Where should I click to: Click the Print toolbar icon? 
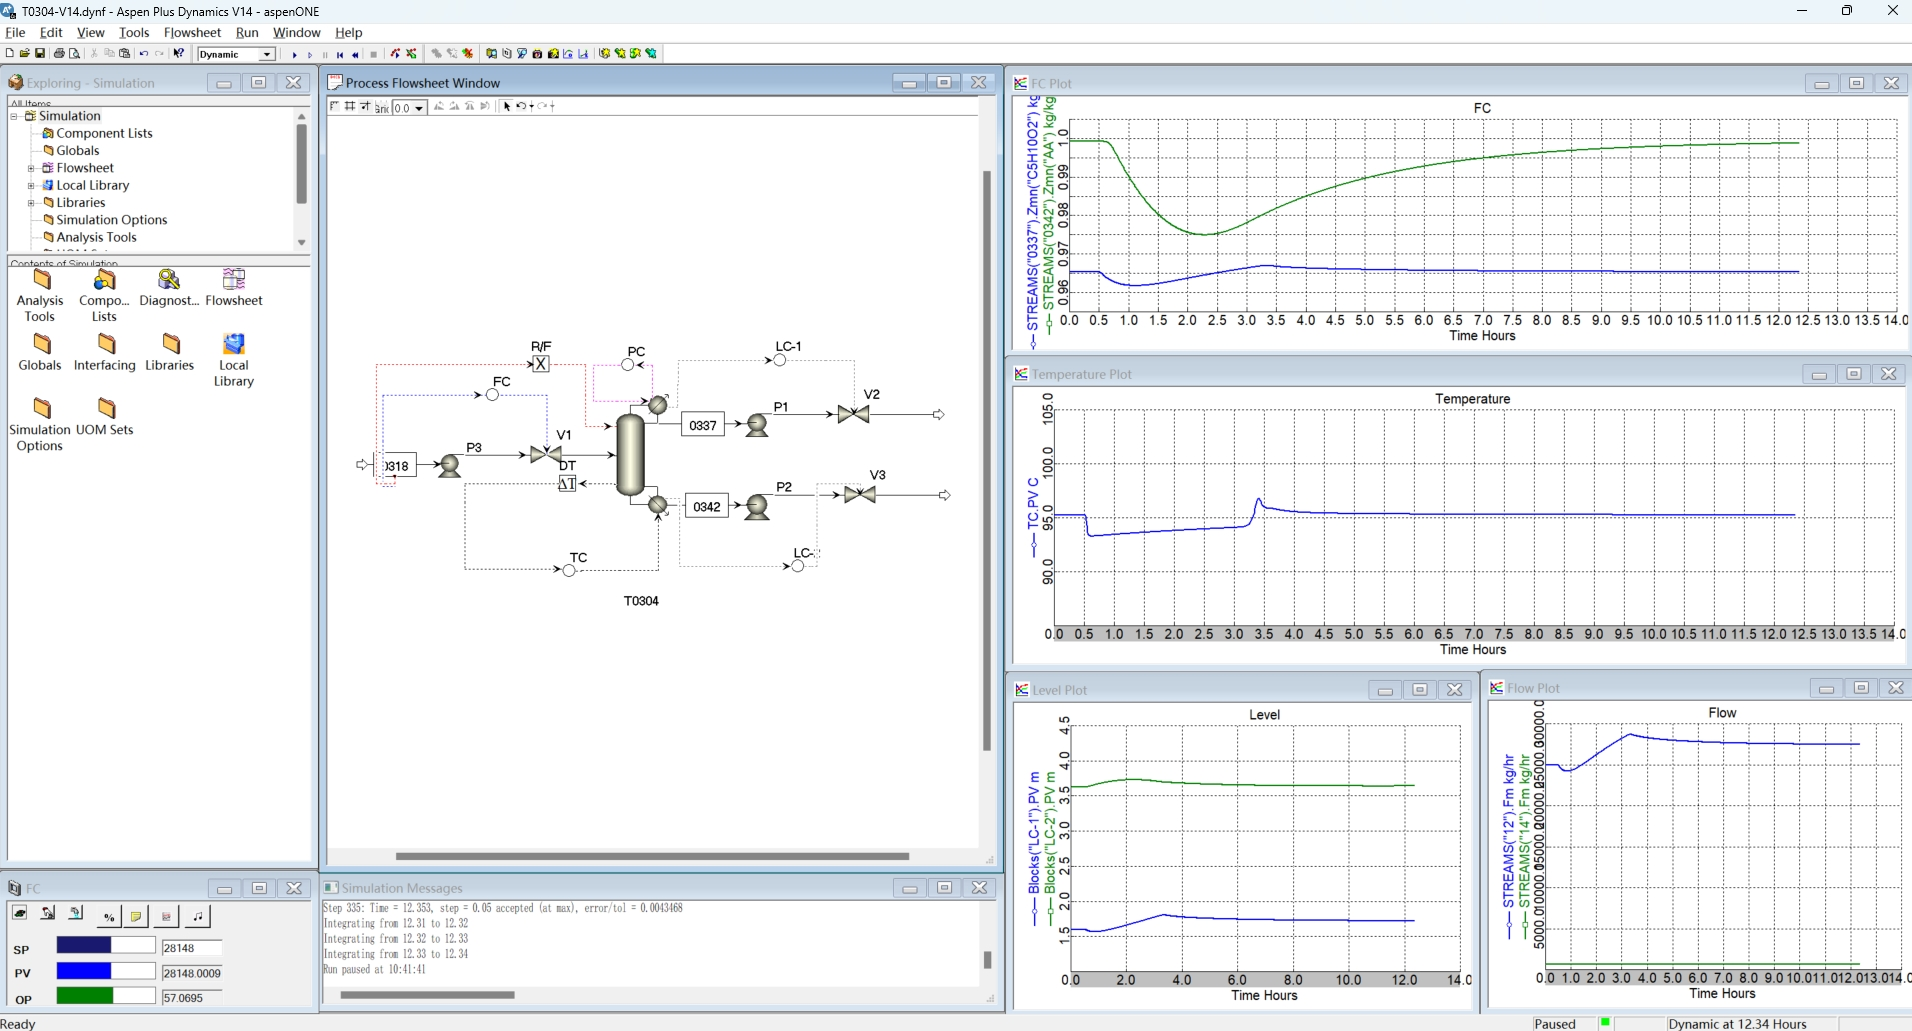59,54
